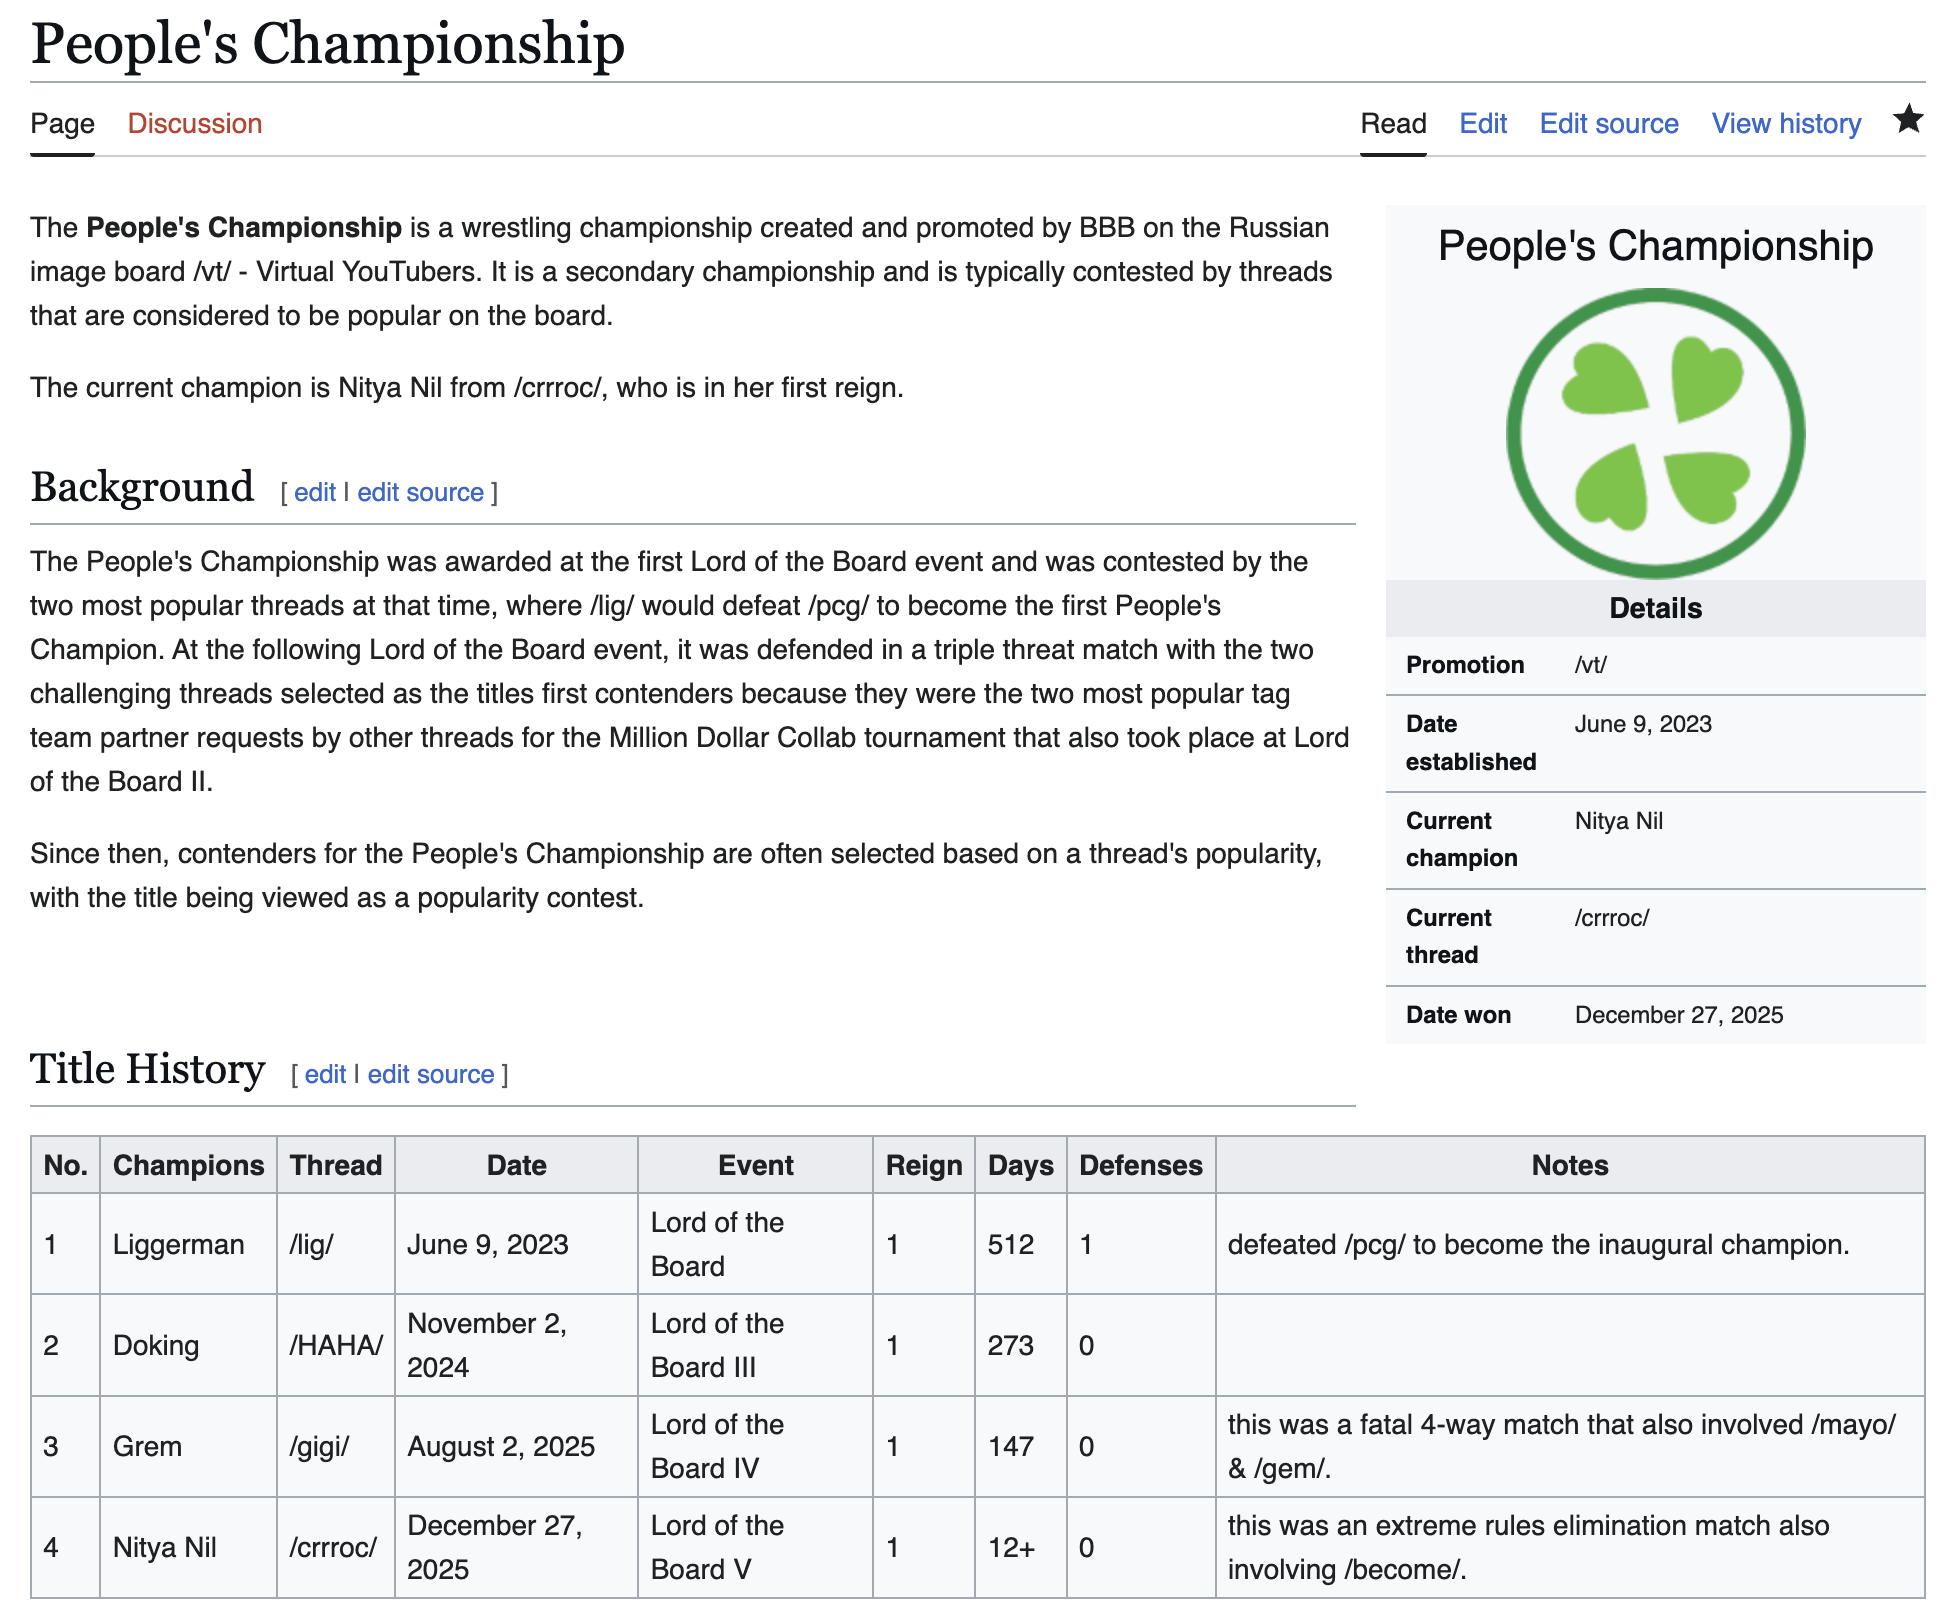Click the green clover championship logo
The height and width of the screenshot is (1624, 1944).
point(1655,433)
